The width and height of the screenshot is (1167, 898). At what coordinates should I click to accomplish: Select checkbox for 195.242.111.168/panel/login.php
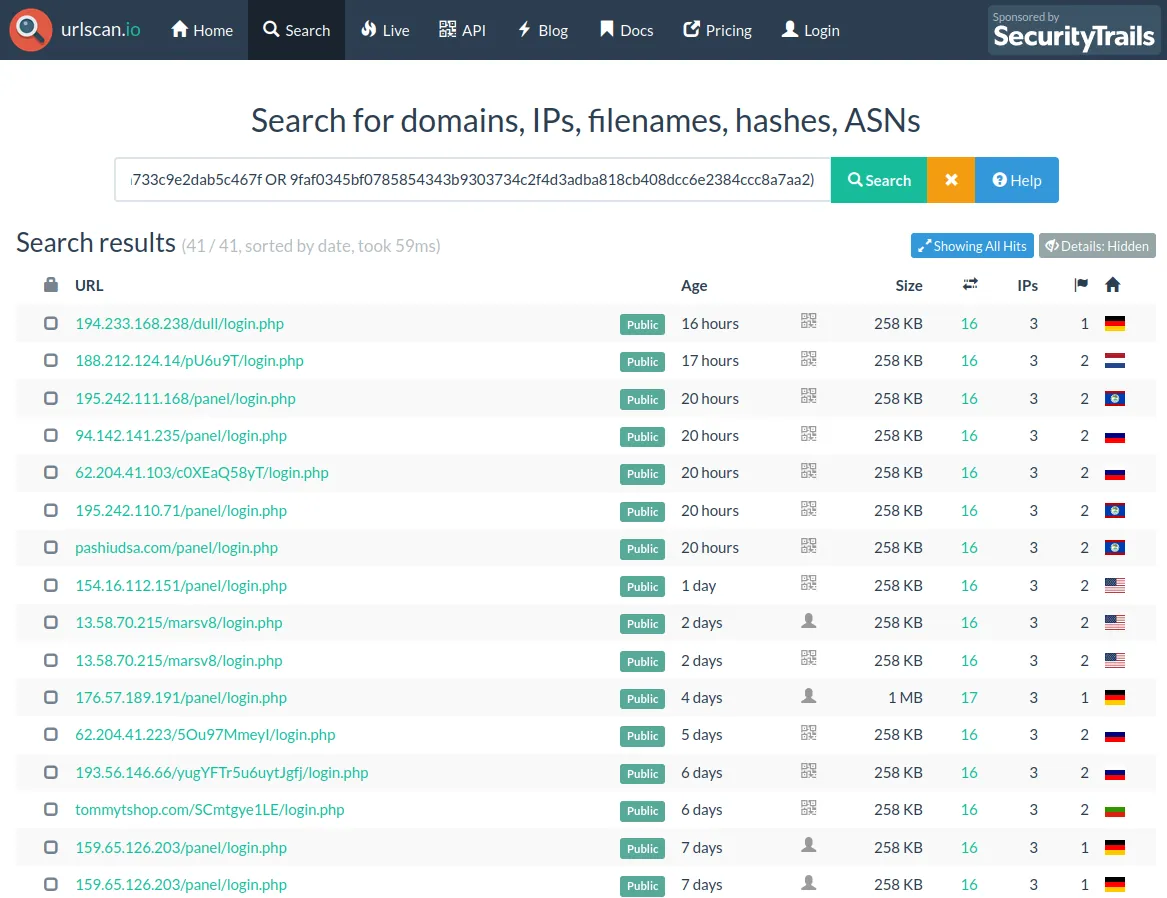pos(51,398)
